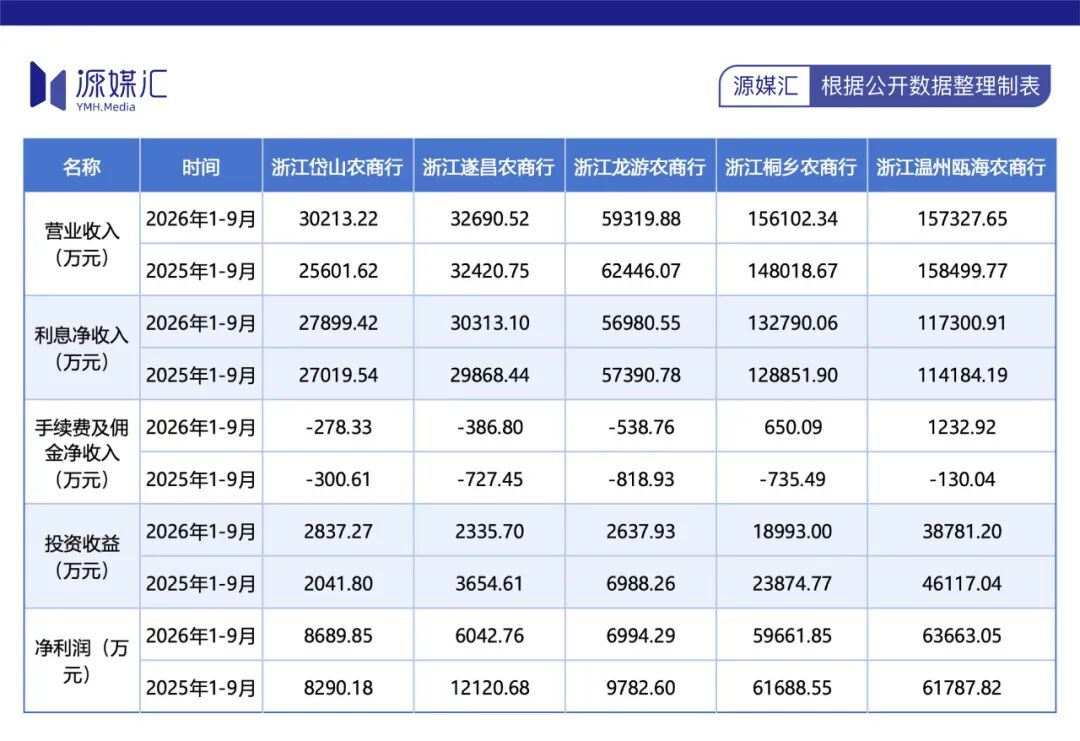
Task: Select the 根据公开数据整理制表 caption
Action: (930, 86)
